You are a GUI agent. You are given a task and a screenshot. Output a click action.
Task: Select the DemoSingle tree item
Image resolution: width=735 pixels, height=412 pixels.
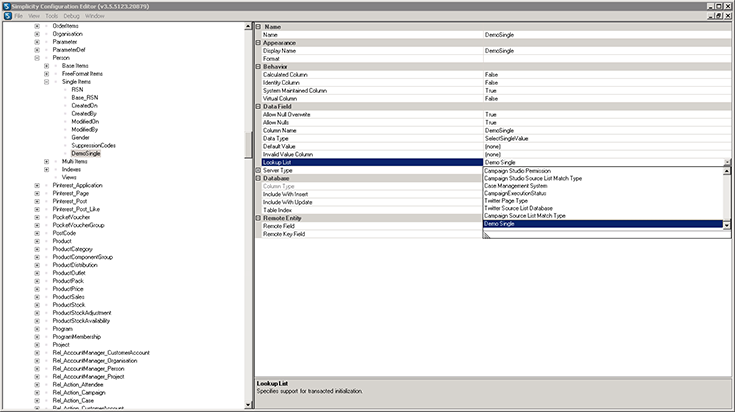(86, 153)
